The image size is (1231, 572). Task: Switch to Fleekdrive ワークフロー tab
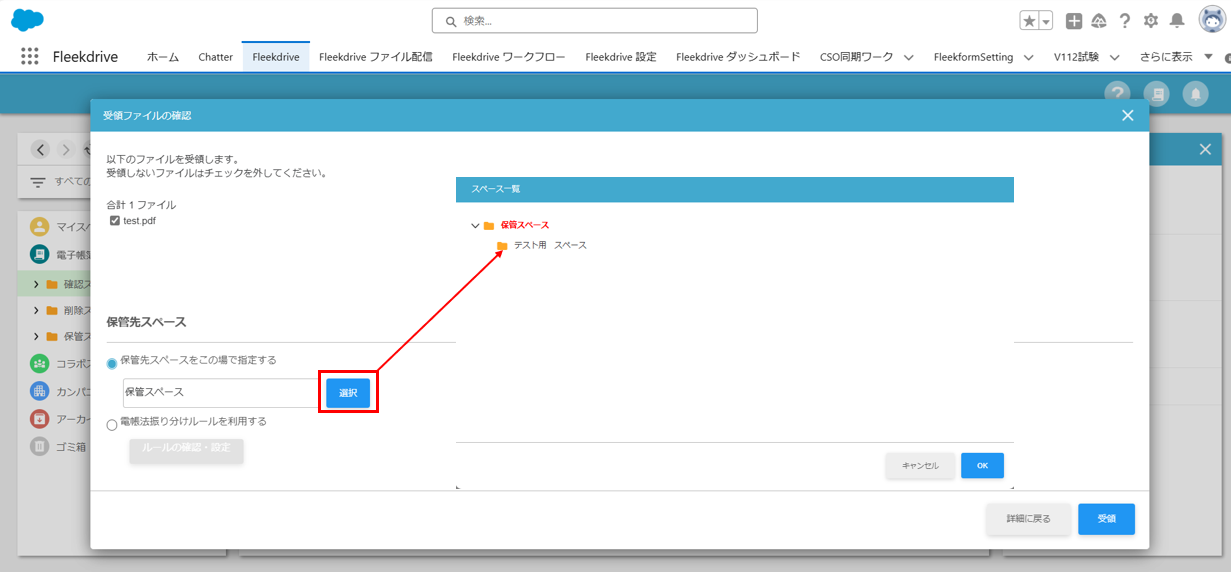508,57
